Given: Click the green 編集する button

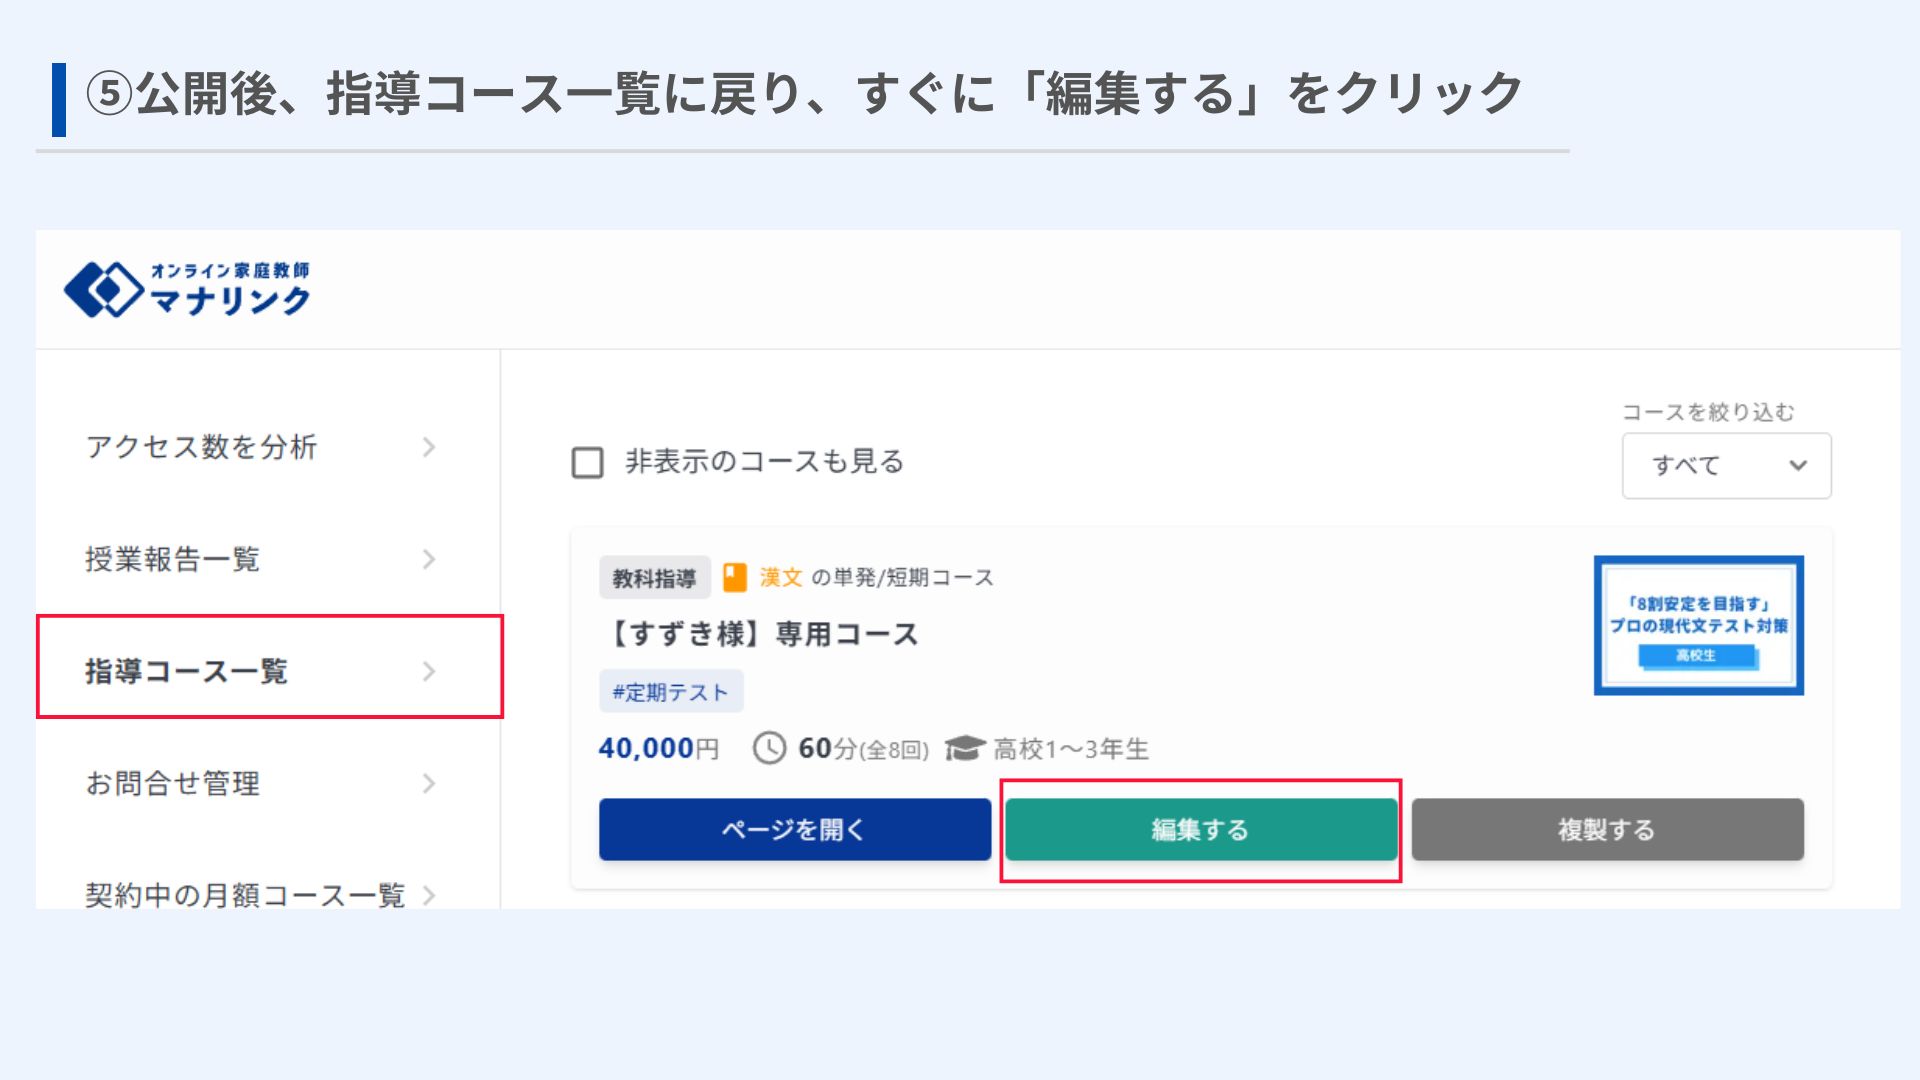Looking at the screenshot, I should pos(1201,829).
